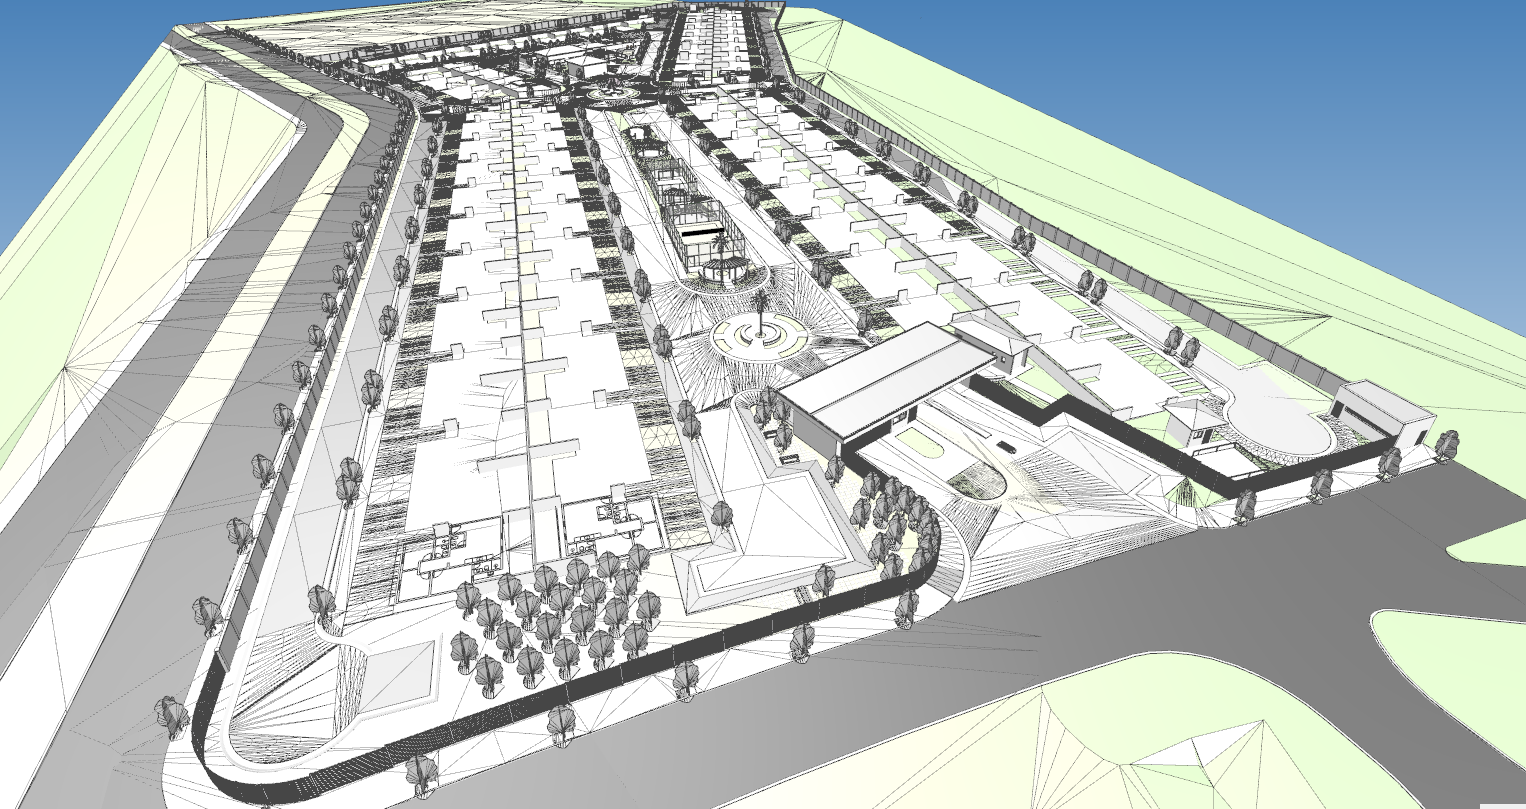Click the small black car in the parking area

click(x=1005, y=448)
